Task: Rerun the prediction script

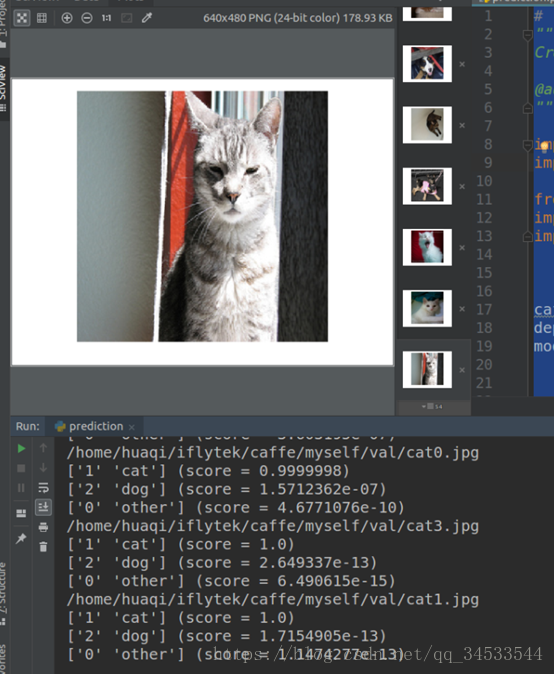Action: point(21,449)
